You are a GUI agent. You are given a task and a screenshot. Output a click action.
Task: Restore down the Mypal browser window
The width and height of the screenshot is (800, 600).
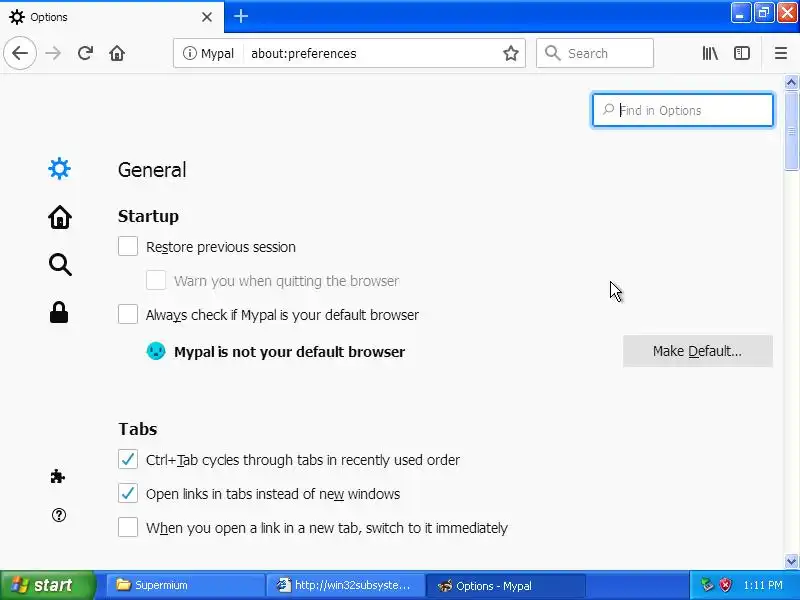click(x=763, y=13)
